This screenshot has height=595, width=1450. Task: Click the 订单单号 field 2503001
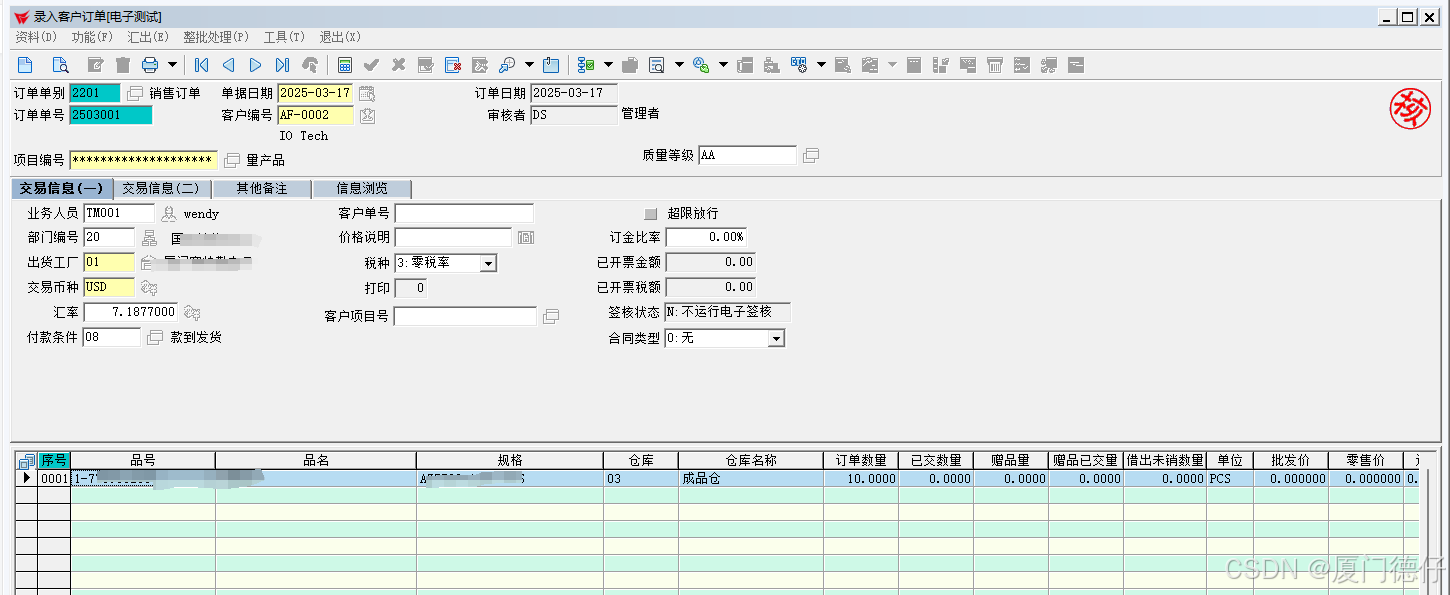pyautogui.click(x=110, y=115)
